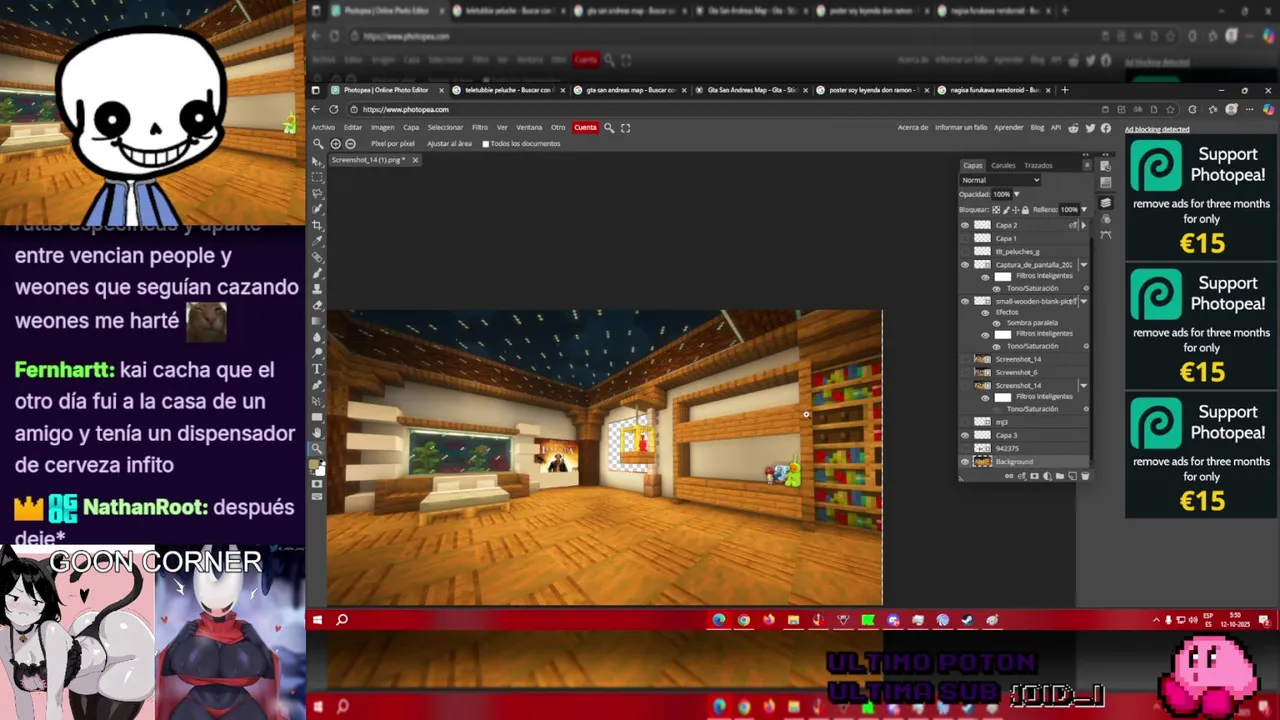This screenshot has height=720, width=1280.
Task: Collapse the Captura_de_pantalla layer arrow
Action: 1084,265
